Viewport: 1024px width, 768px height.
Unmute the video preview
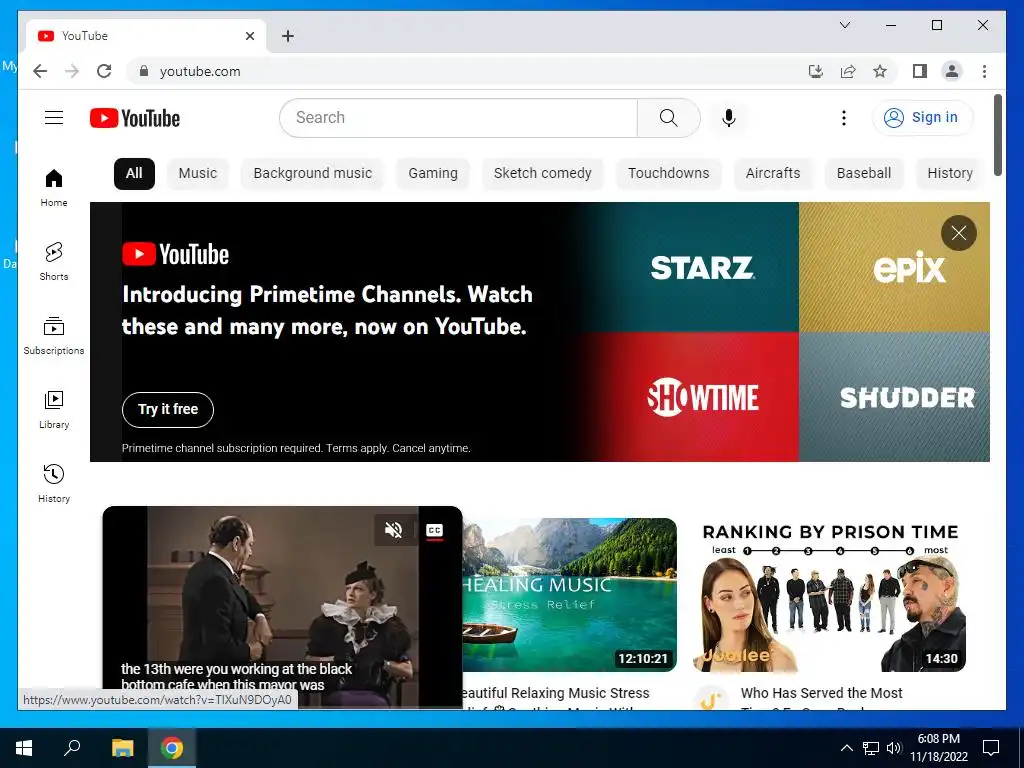[x=393, y=530]
